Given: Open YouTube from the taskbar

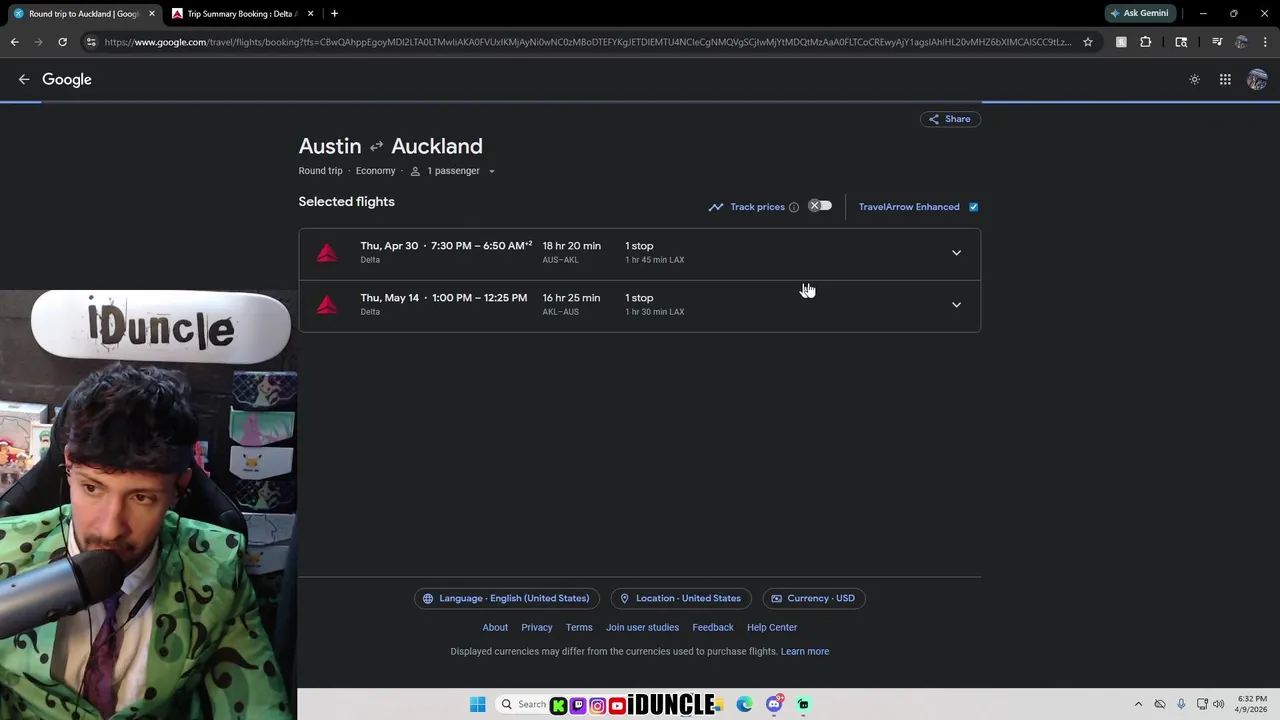Looking at the screenshot, I should click(x=617, y=706).
